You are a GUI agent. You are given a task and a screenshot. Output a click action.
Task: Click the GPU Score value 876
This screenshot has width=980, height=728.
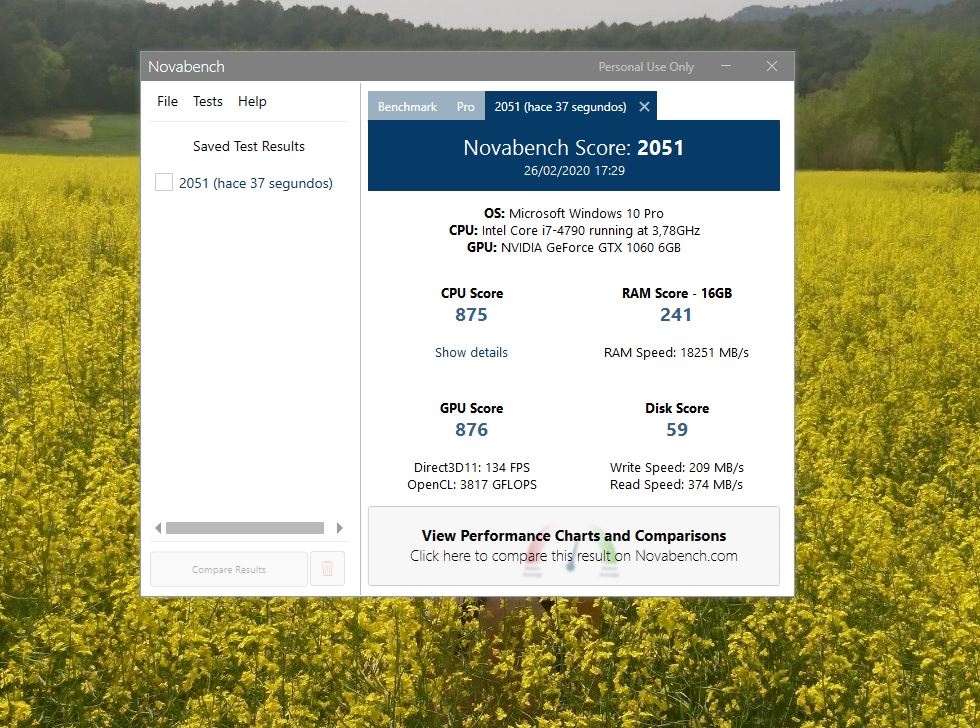(471, 429)
